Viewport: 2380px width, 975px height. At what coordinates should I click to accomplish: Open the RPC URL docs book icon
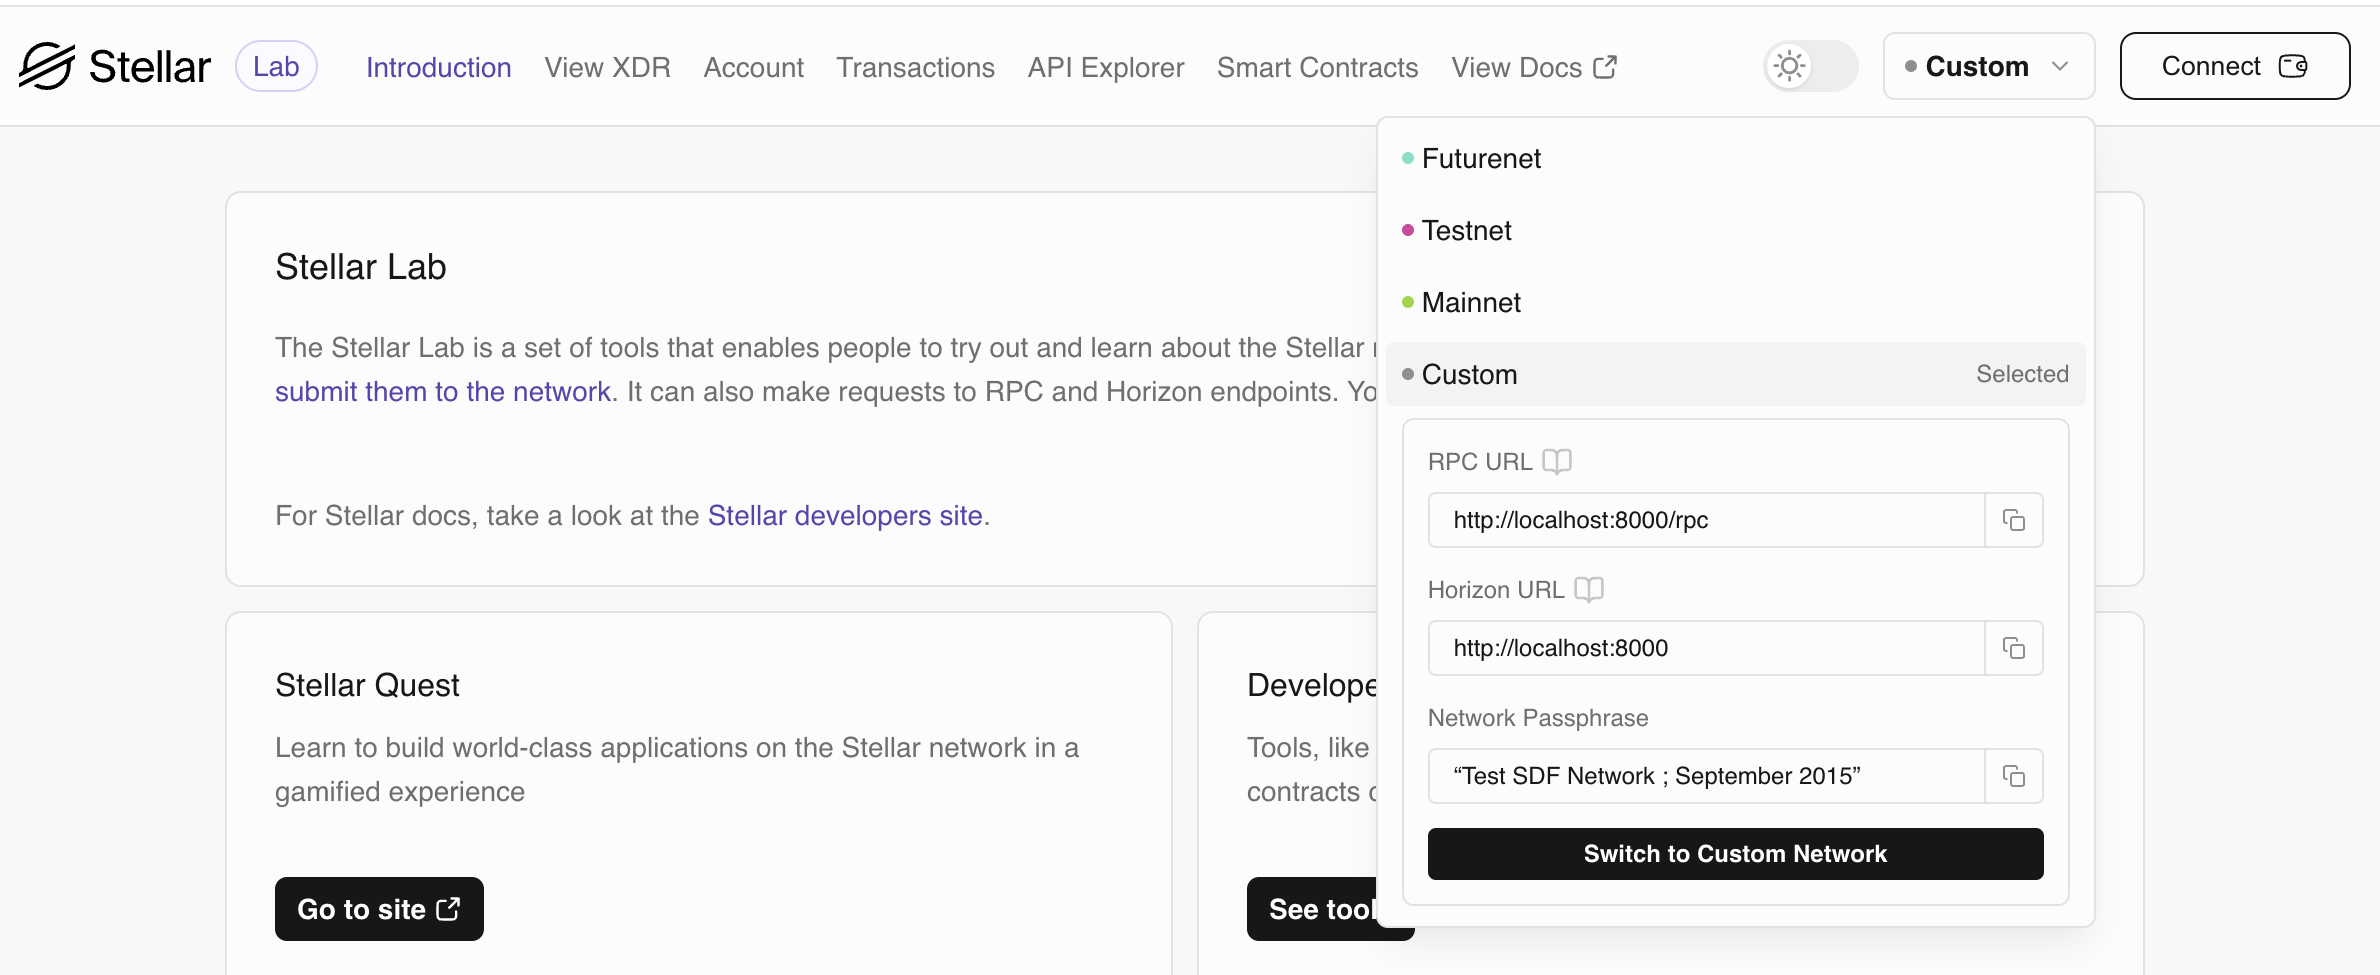(x=1557, y=461)
